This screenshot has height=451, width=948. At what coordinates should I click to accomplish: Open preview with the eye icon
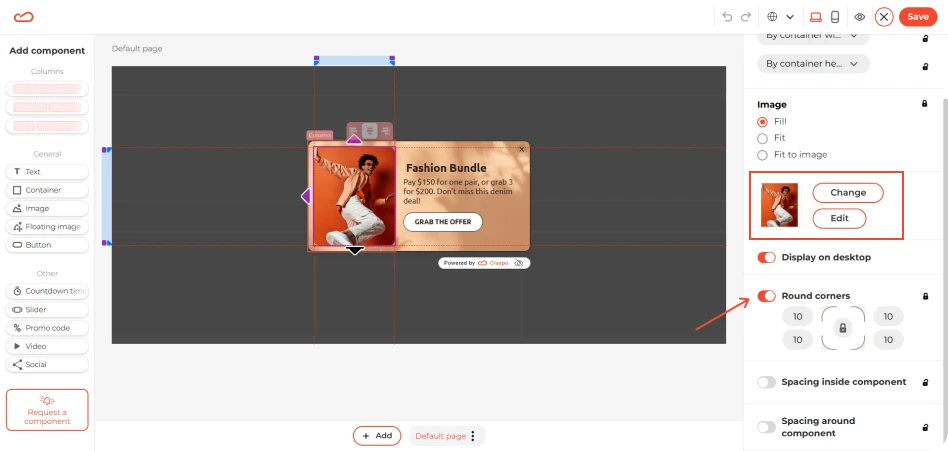click(x=859, y=17)
